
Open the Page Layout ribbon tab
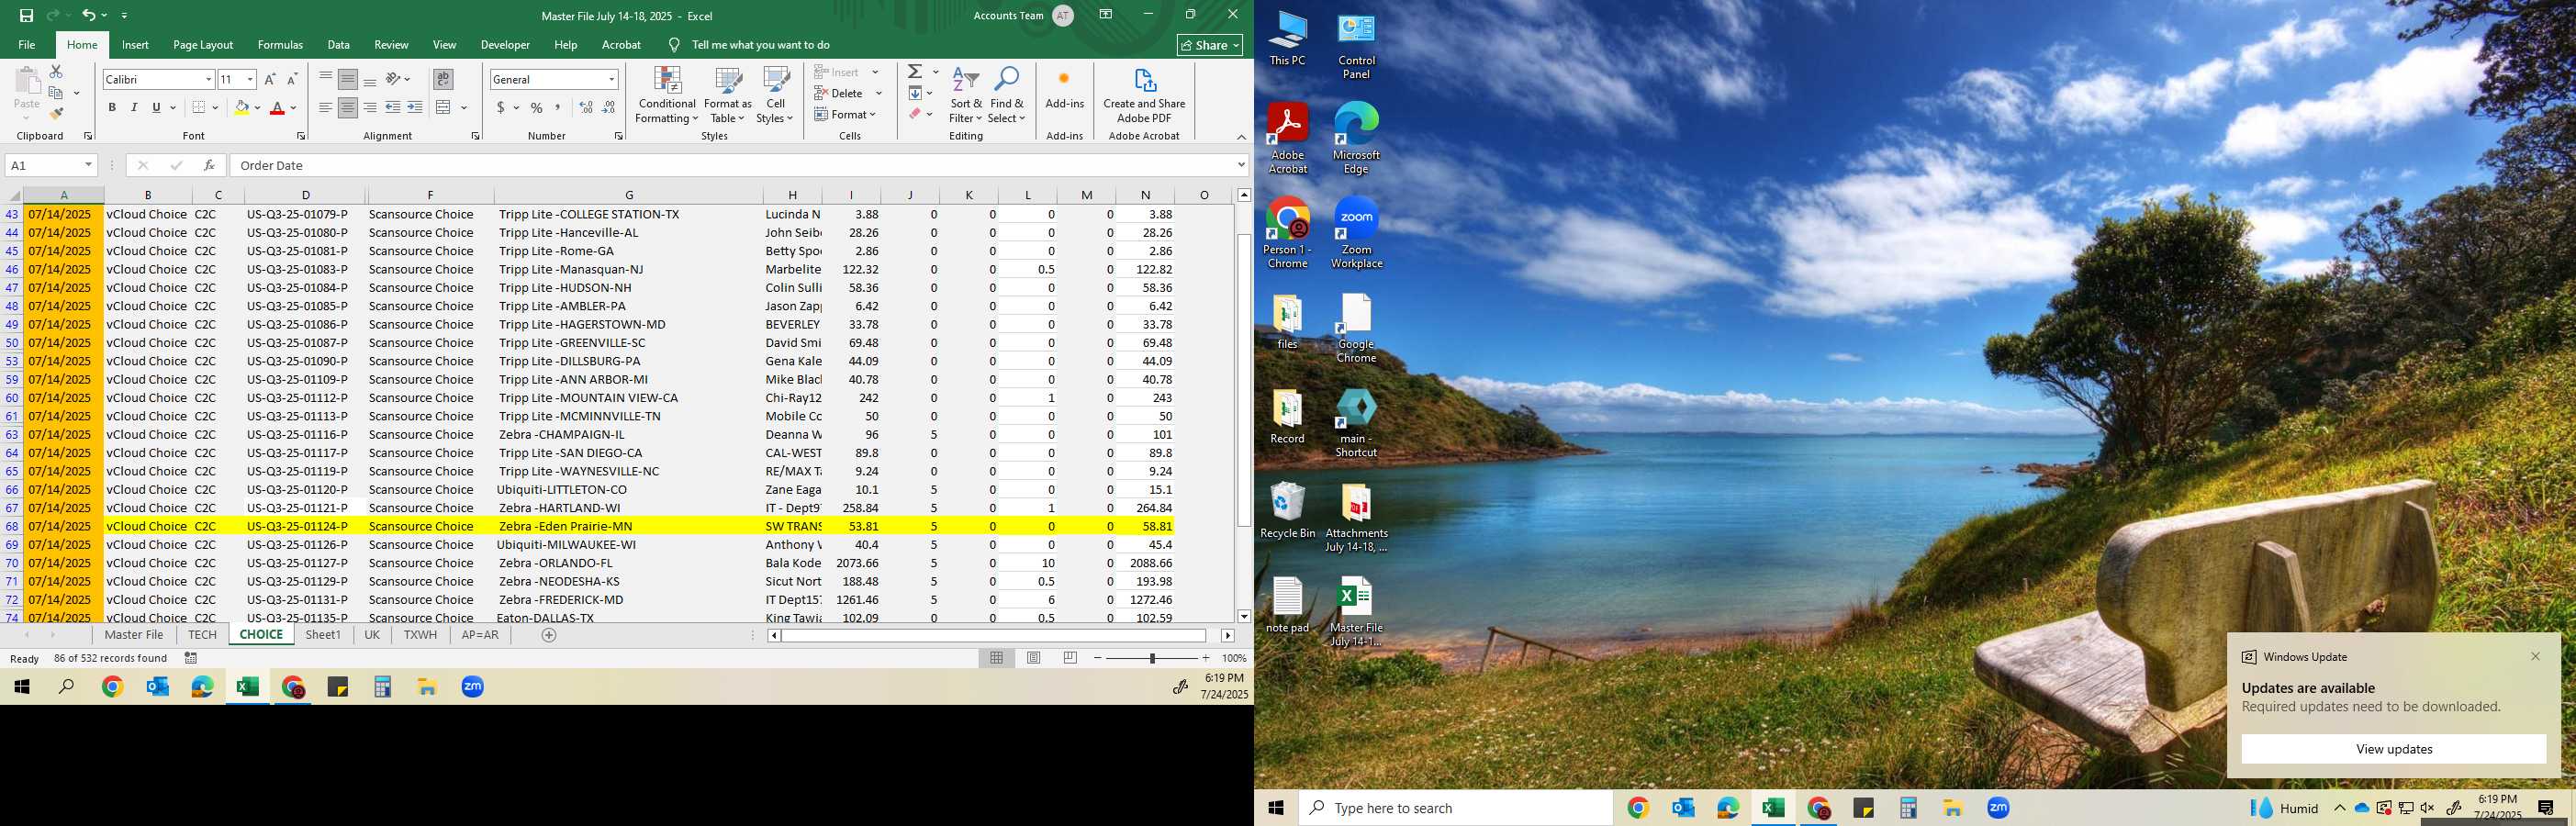tap(203, 45)
